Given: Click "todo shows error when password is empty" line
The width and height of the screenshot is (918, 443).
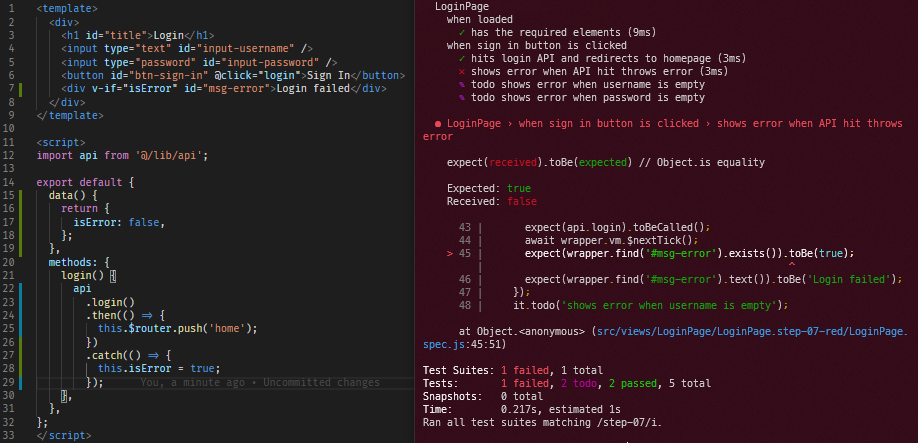Looking at the screenshot, I should (588, 98).
